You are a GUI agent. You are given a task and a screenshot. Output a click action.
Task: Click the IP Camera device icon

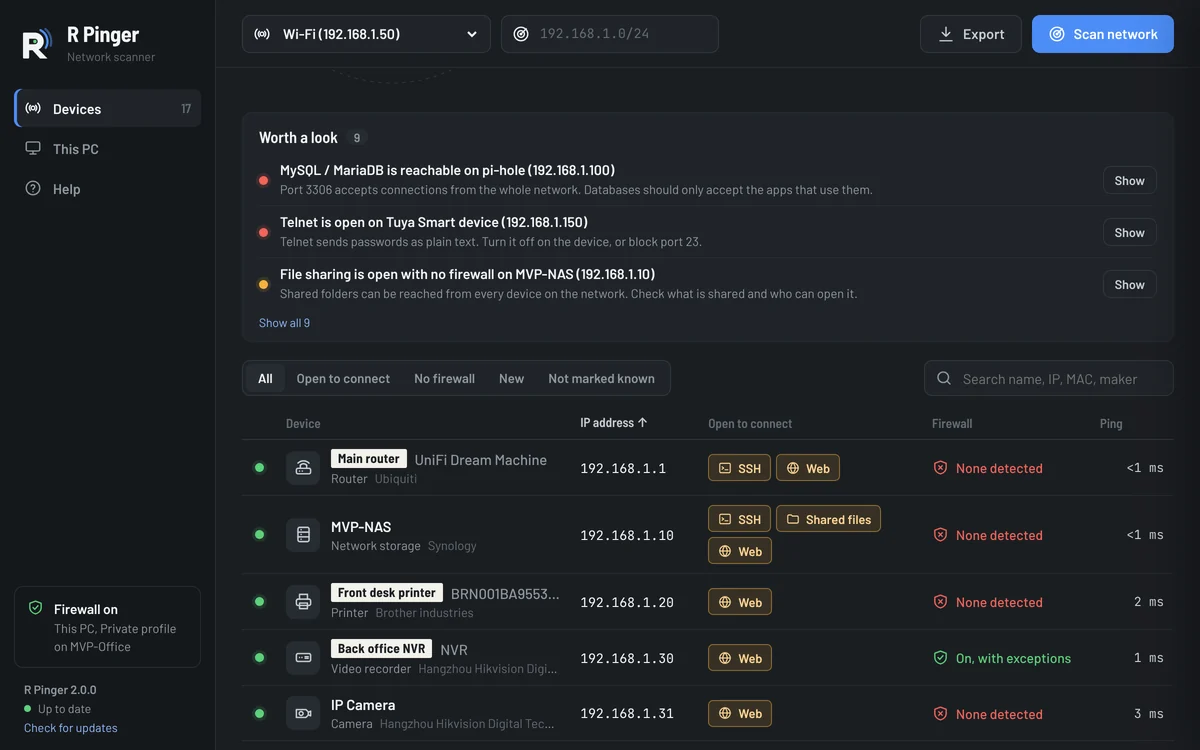click(303, 714)
